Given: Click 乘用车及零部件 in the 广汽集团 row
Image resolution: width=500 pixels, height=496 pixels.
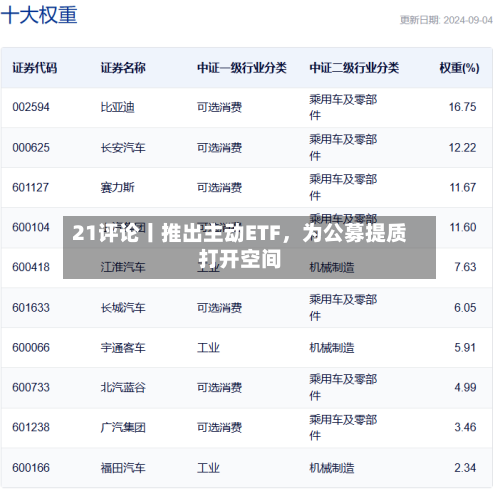Looking at the screenshot, I should tap(343, 427).
